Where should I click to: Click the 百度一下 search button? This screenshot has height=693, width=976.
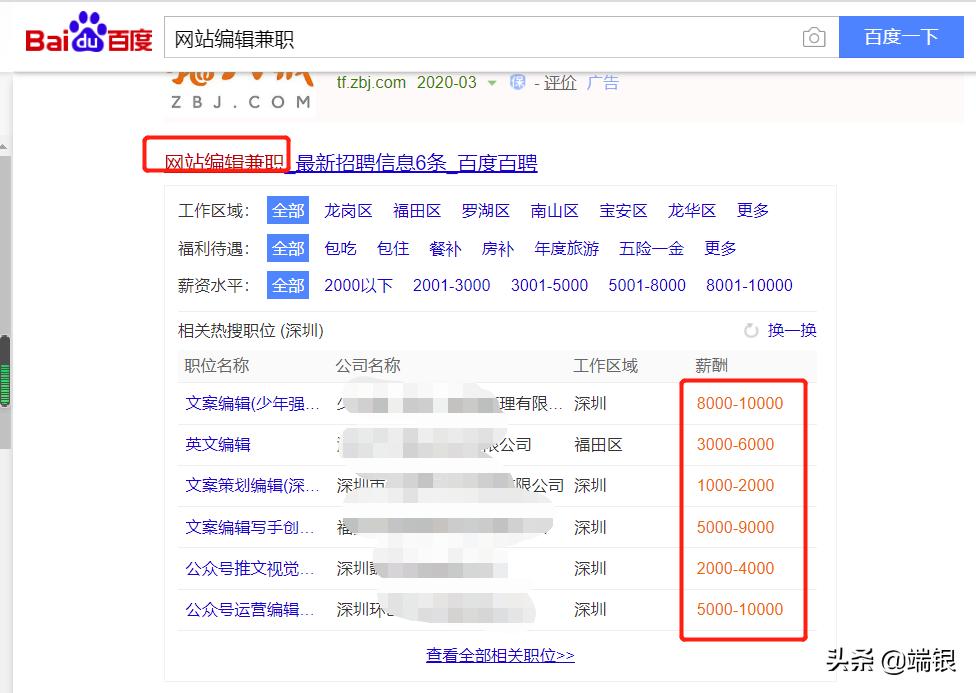click(x=901, y=37)
